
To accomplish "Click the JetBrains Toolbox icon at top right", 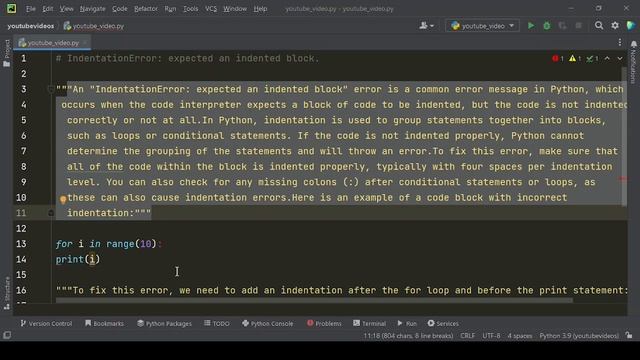I will coord(631,26).
